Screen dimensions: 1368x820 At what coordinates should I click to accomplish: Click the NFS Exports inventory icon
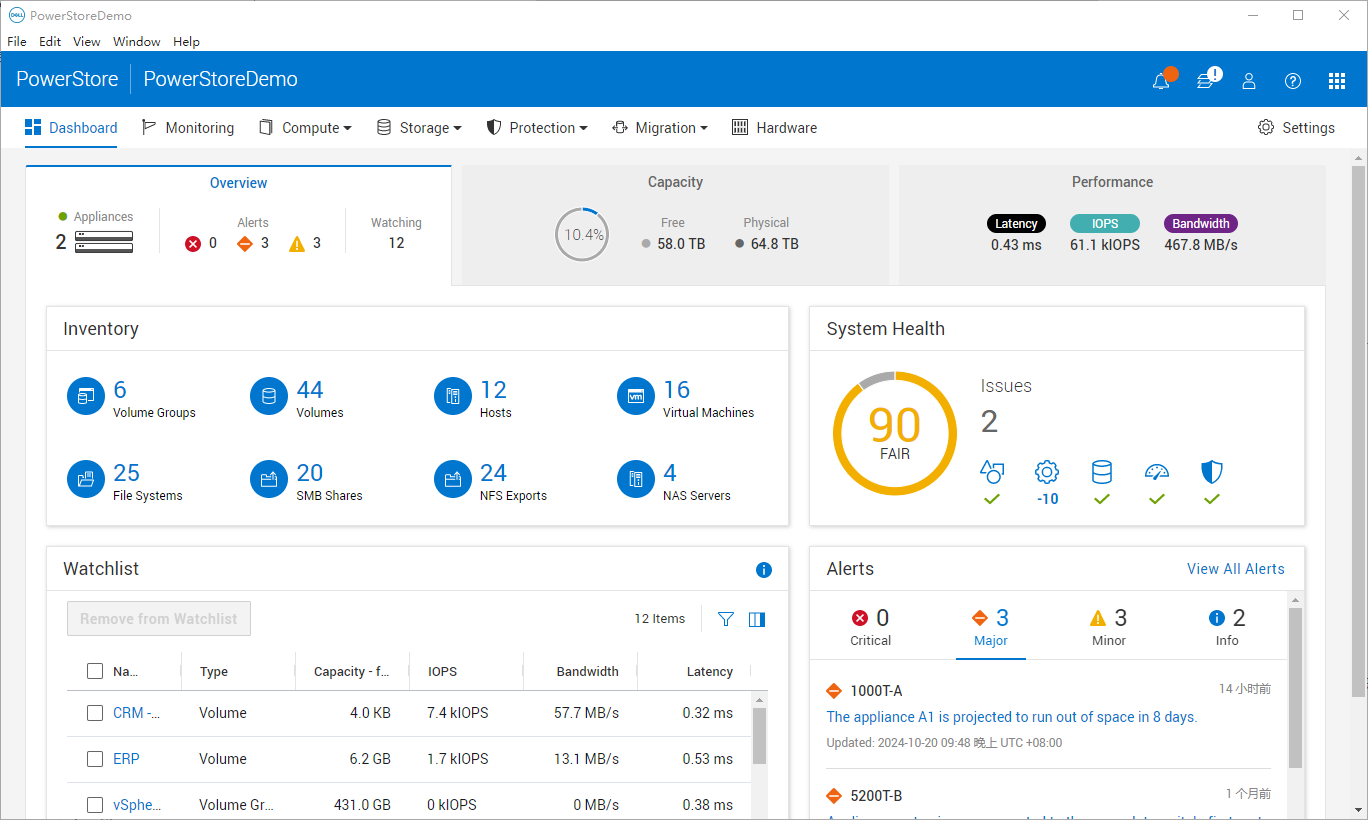tap(453, 480)
